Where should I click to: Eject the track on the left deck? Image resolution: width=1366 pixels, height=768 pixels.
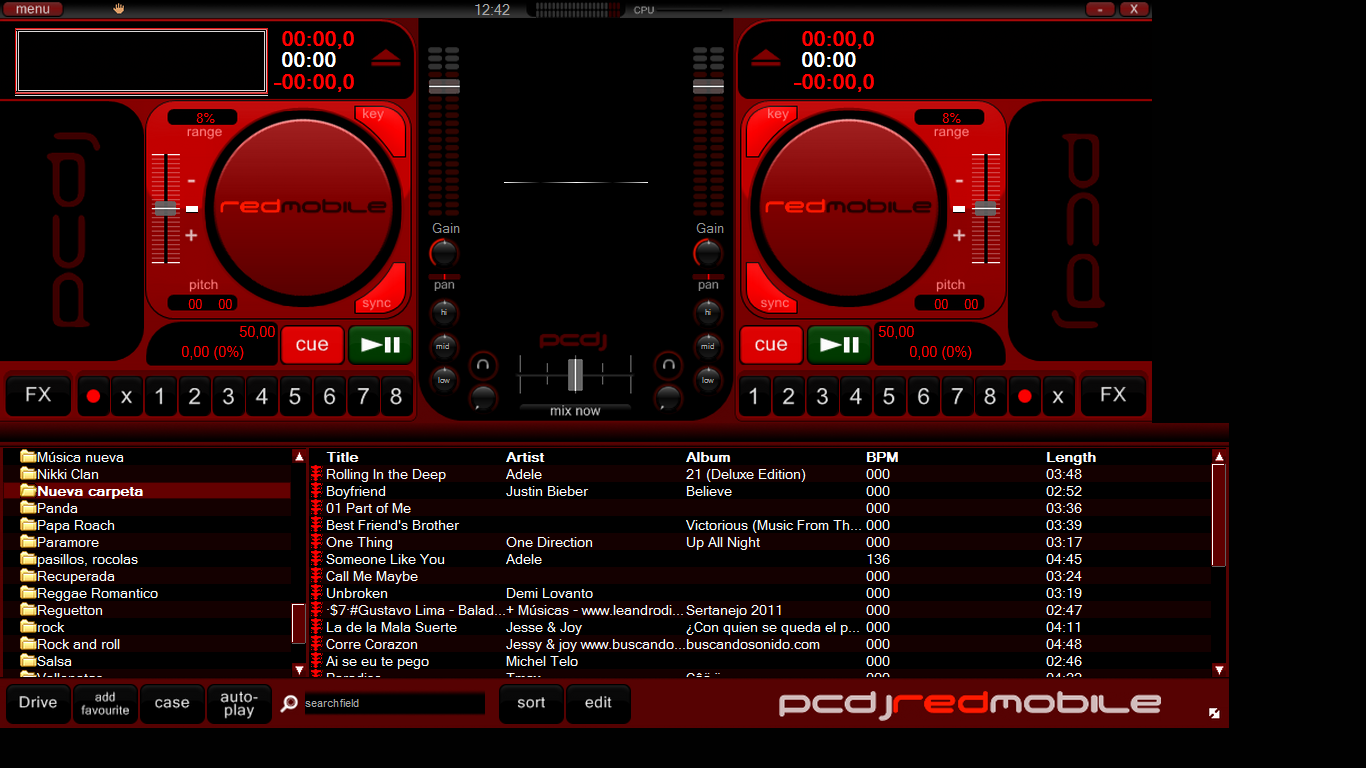click(385, 59)
